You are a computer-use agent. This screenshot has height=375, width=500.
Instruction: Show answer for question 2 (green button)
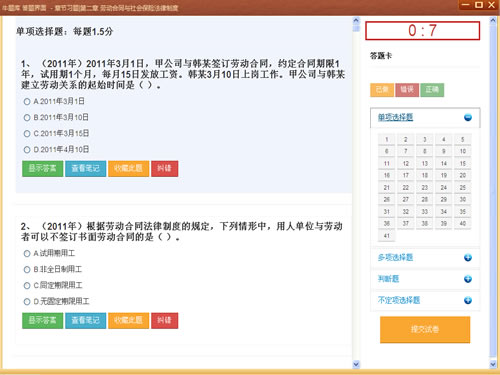pos(42,320)
